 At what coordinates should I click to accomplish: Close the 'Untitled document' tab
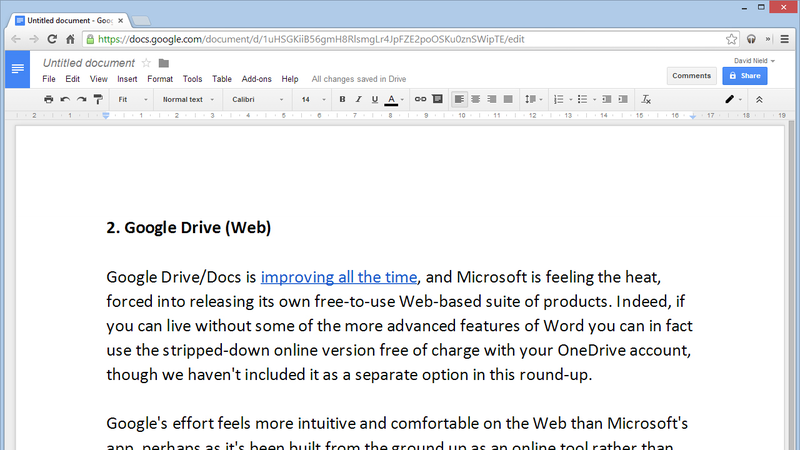120,21
